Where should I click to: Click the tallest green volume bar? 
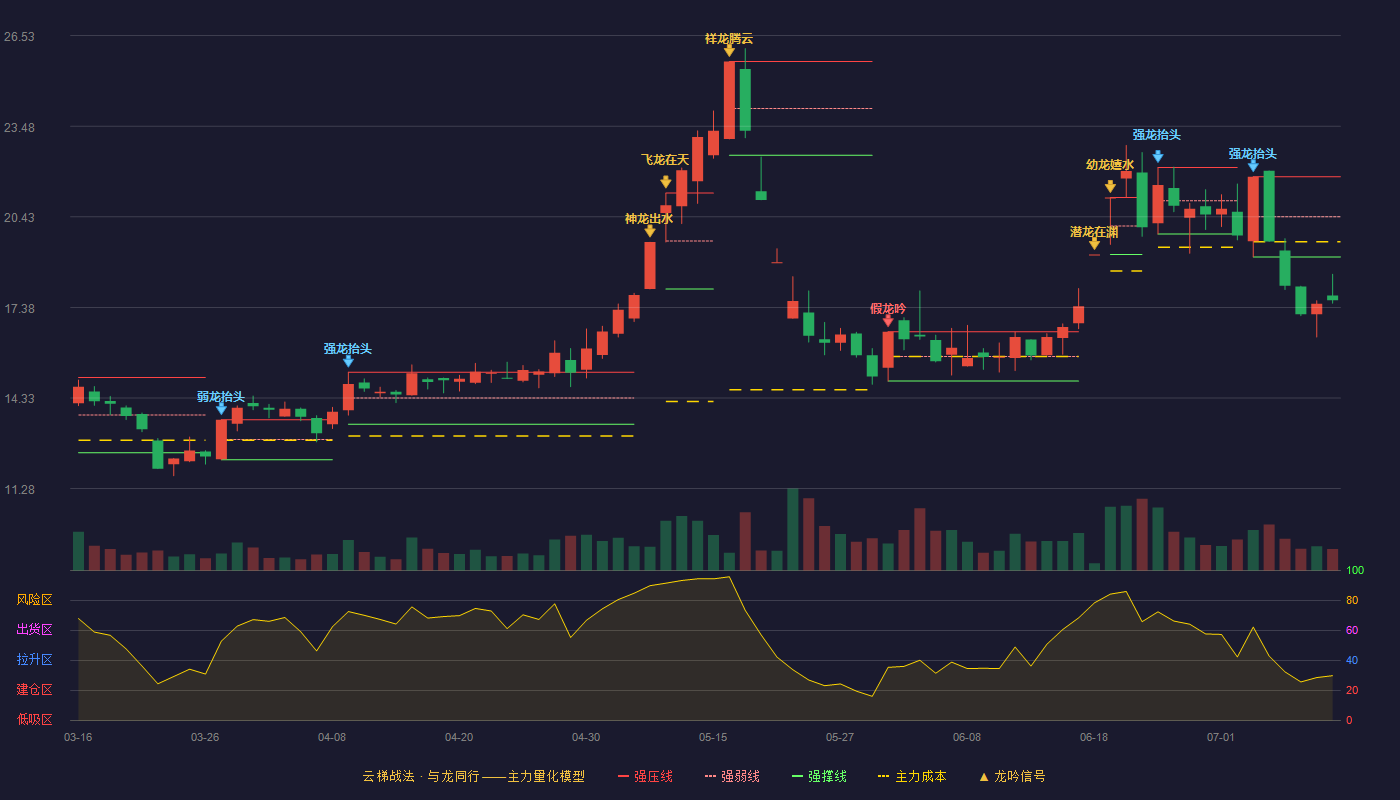click(x=793, y=529)
